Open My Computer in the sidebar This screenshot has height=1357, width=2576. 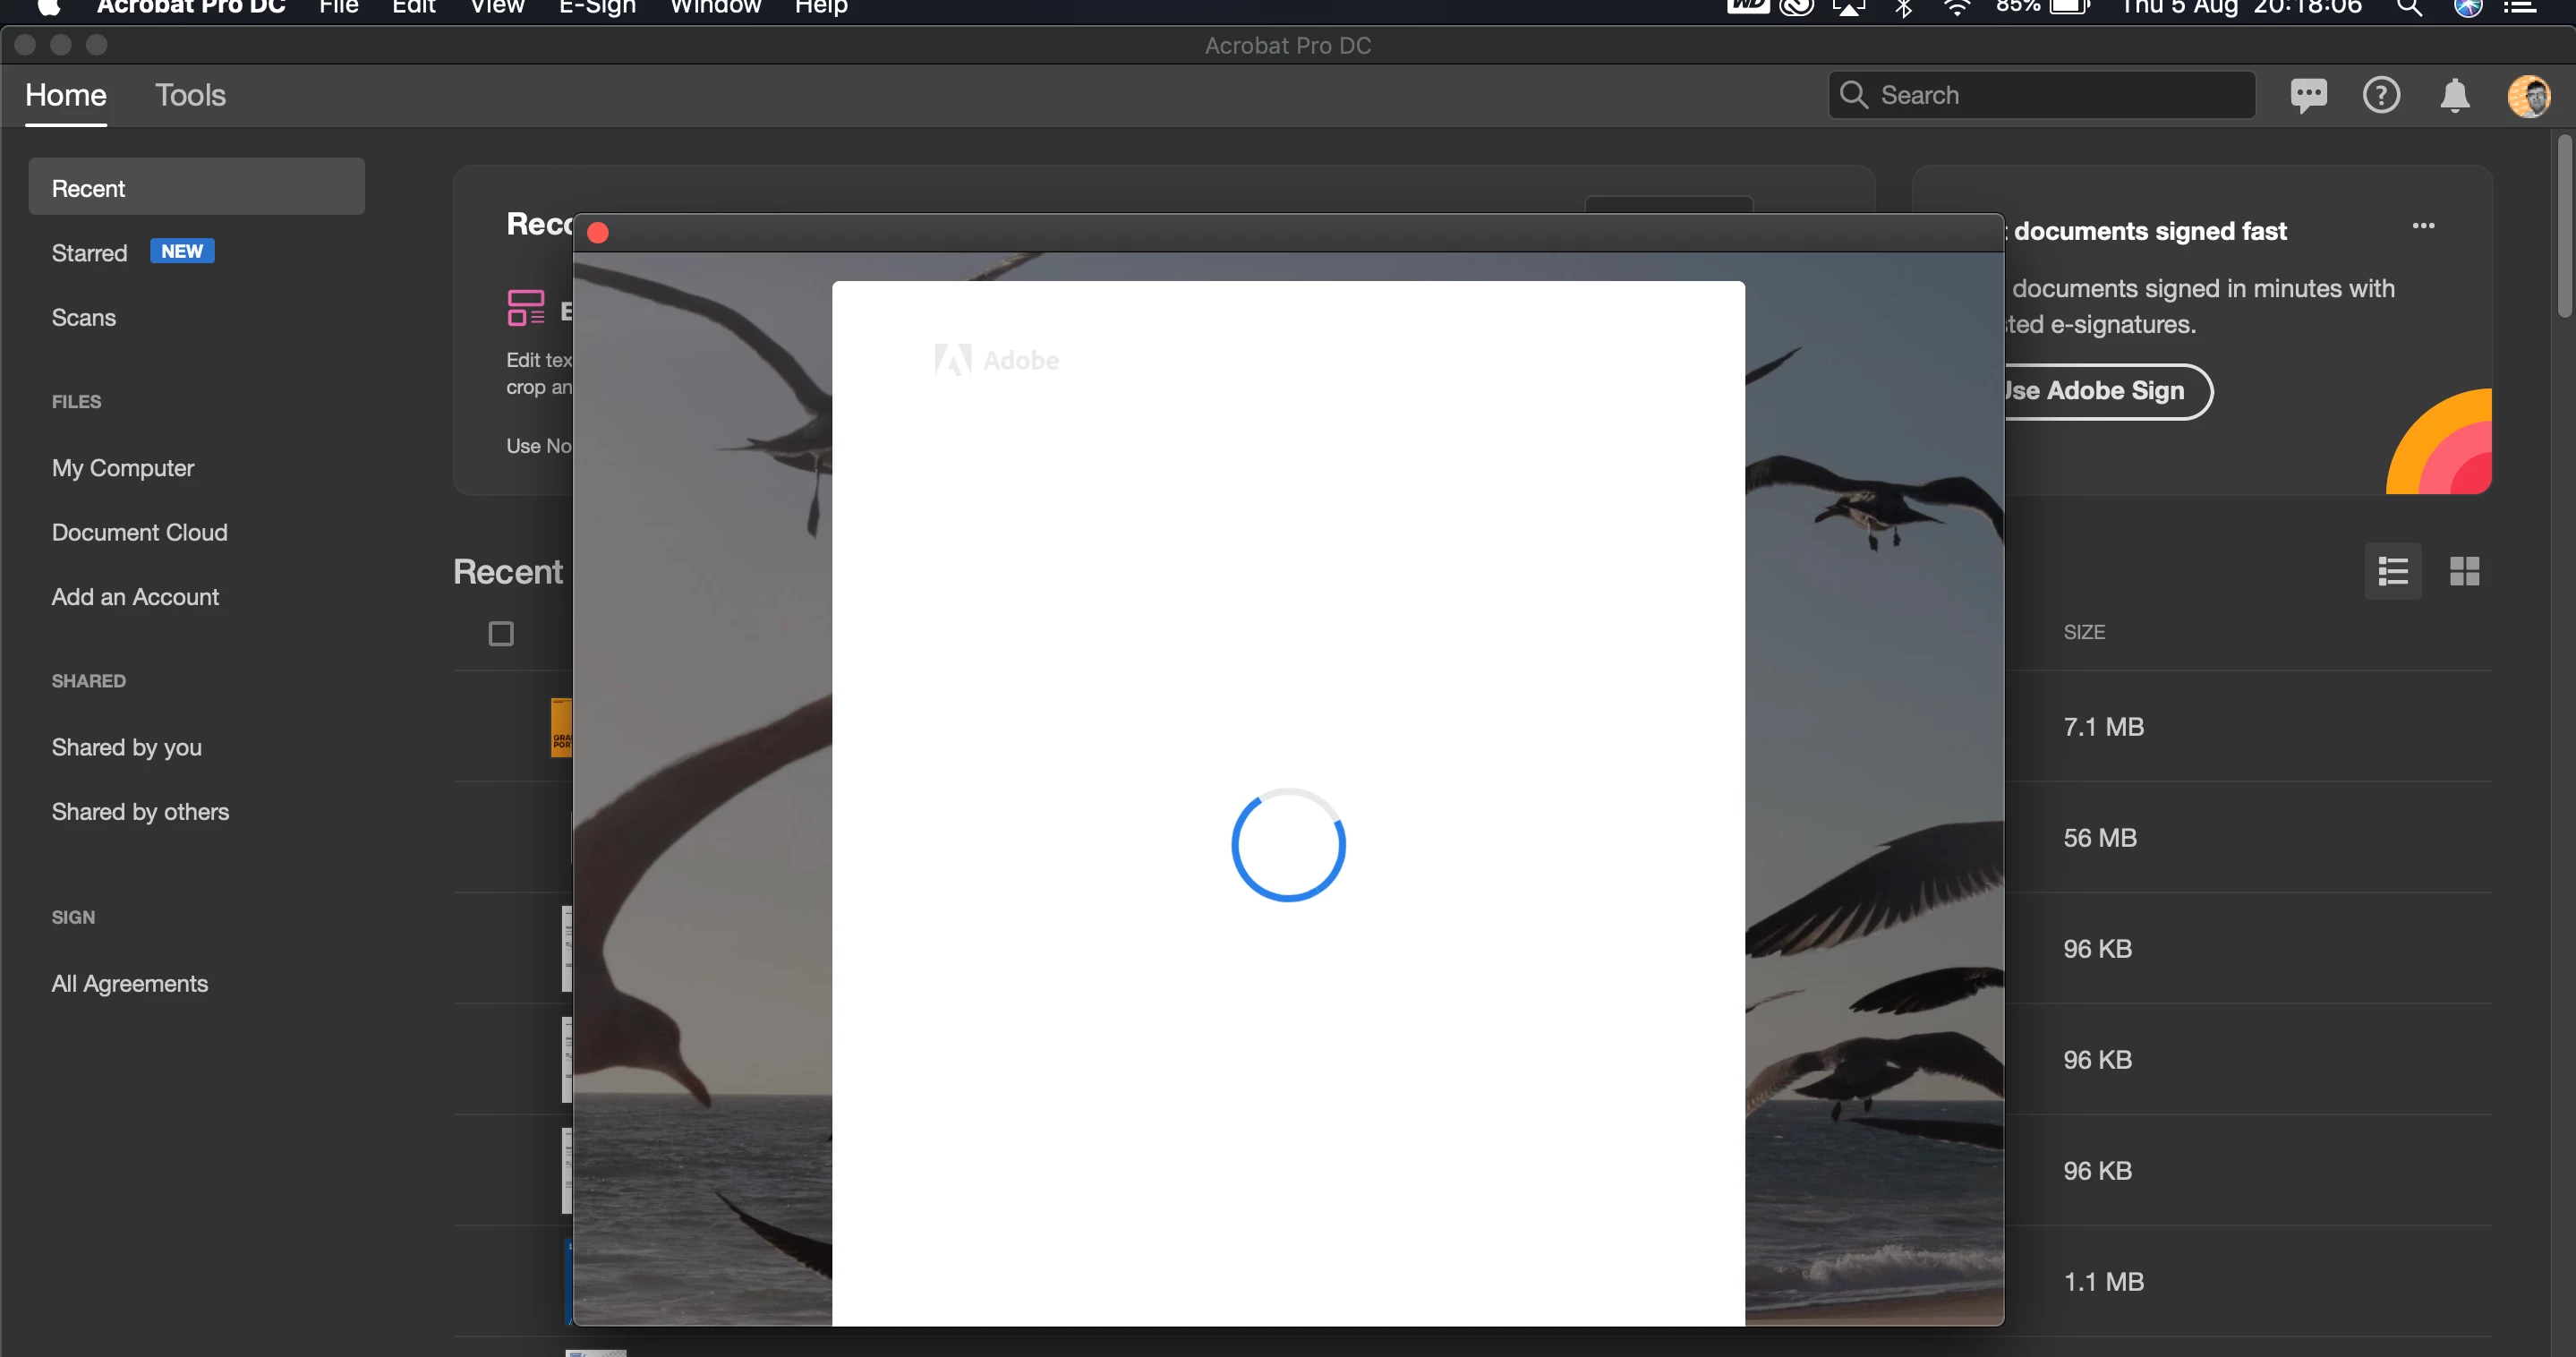123,468
